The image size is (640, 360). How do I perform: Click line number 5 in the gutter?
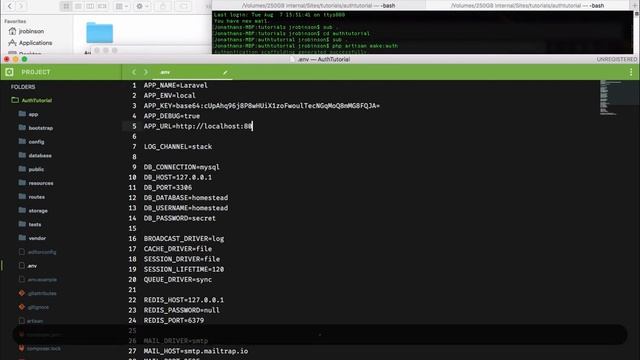click(x=134, y=126)
